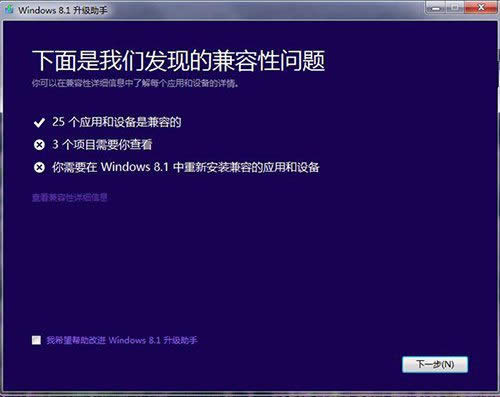This screenshot has width=500, height=397.
Task: Select the text 3 个项目需要你查看
Action: [x=102, y=144]
